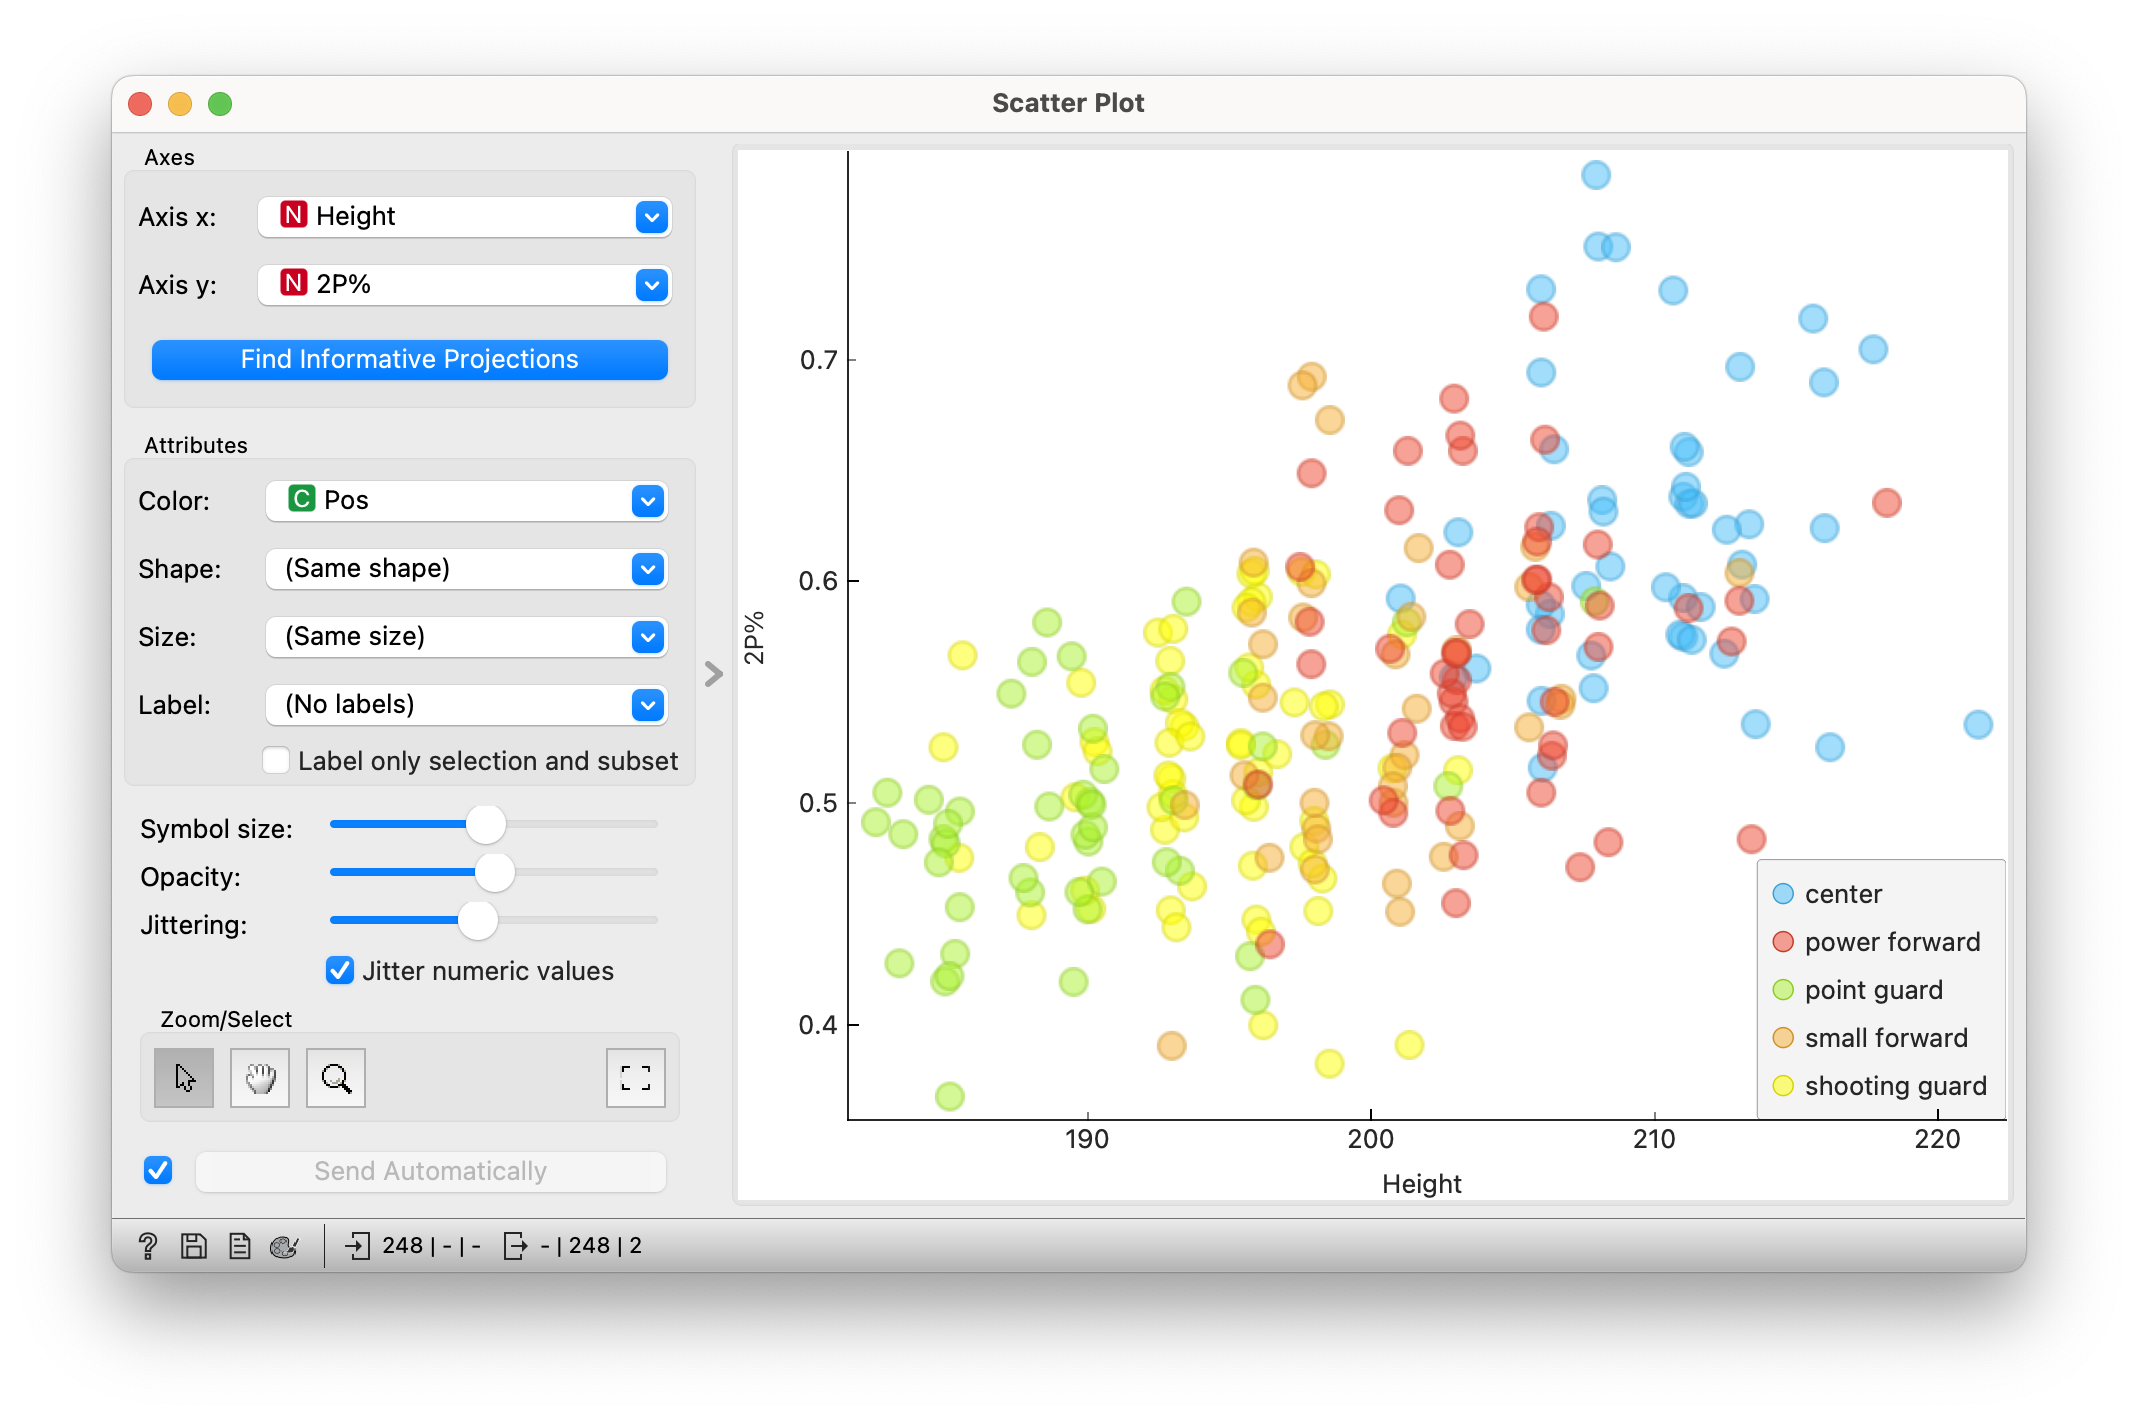Viewport: 2138px width, 1420px height.
Task: Click the 248 input count in status bar
Action: (x=402, y=1245)
